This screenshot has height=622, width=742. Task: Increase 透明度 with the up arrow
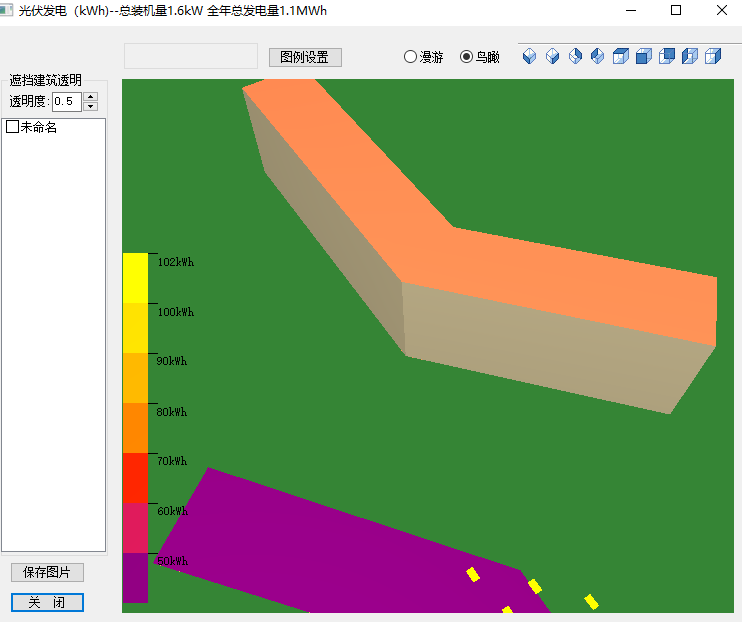point(91,97)
